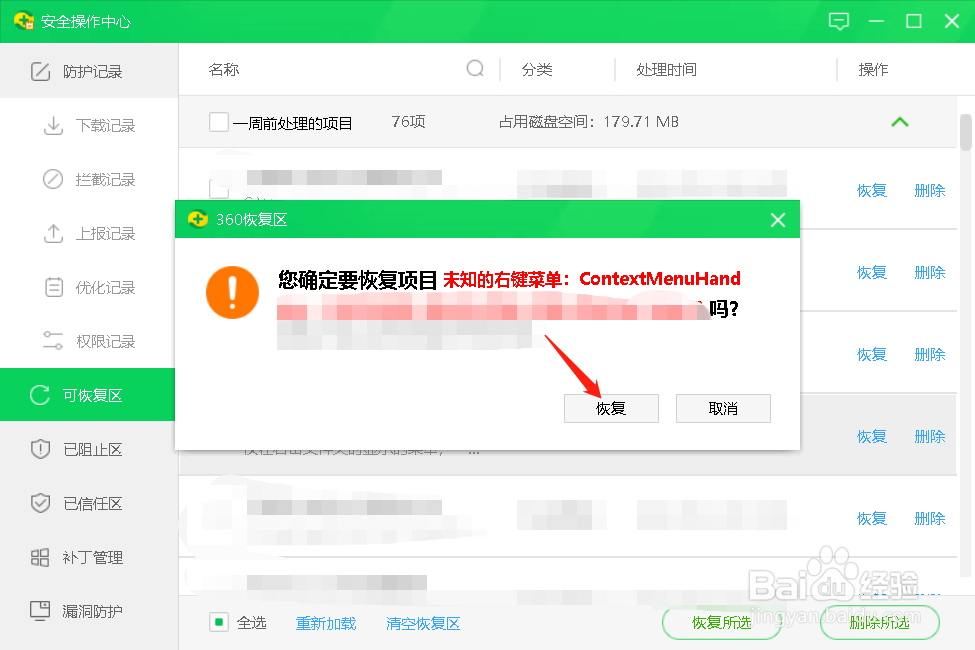Click 恢复 link in the second list row
The image size is (975, 650).
click(x=872, y=272)
